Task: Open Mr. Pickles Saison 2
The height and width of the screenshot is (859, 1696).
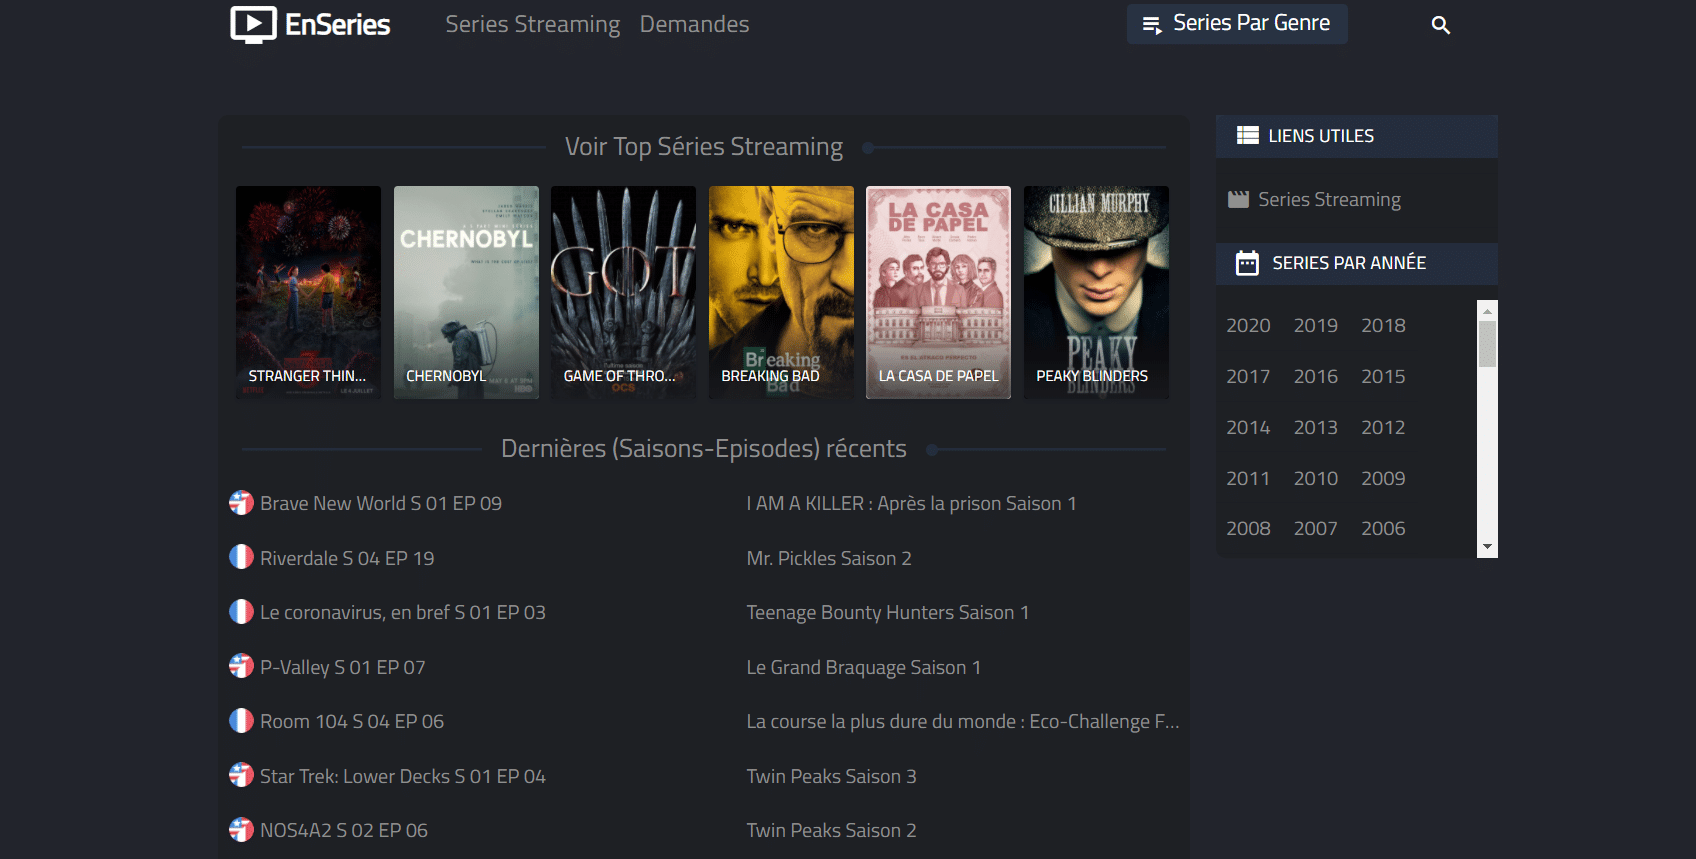Action: coord(829,558)
